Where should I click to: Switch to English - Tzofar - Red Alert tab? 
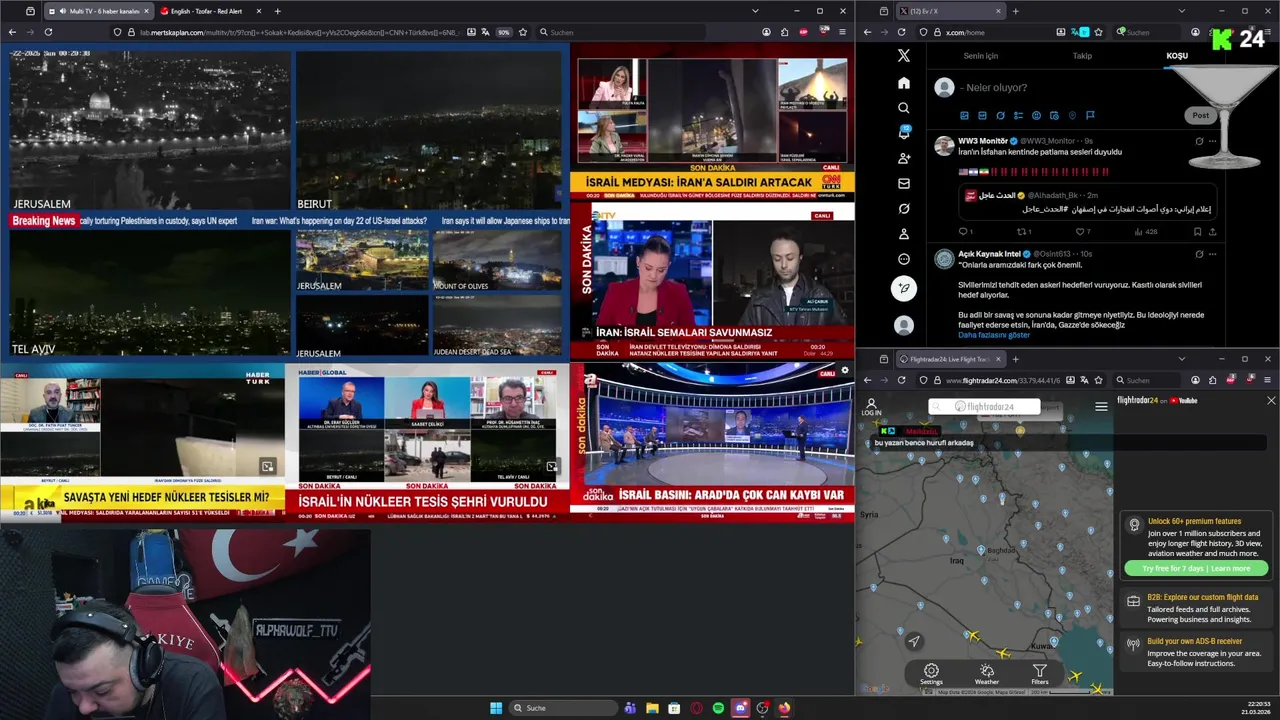tap(205, 11)
